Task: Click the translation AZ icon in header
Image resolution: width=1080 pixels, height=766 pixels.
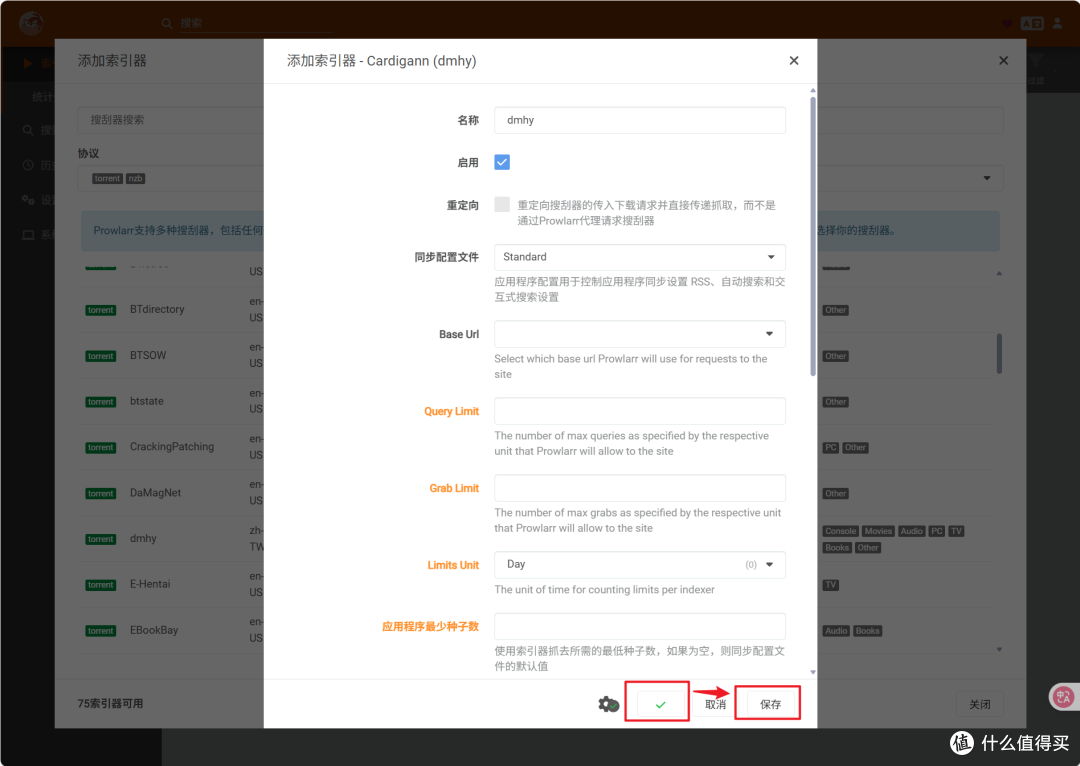Action: [1032, 23]
